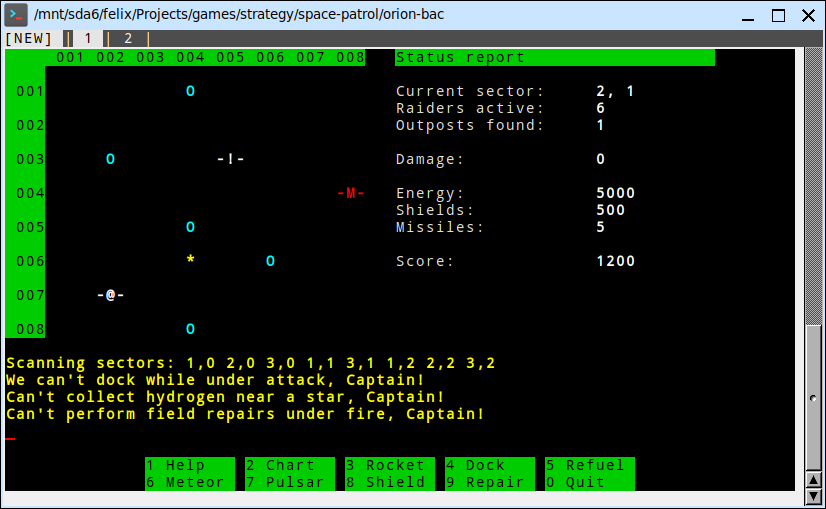Maximize the terminal window

tap(778, 16)
